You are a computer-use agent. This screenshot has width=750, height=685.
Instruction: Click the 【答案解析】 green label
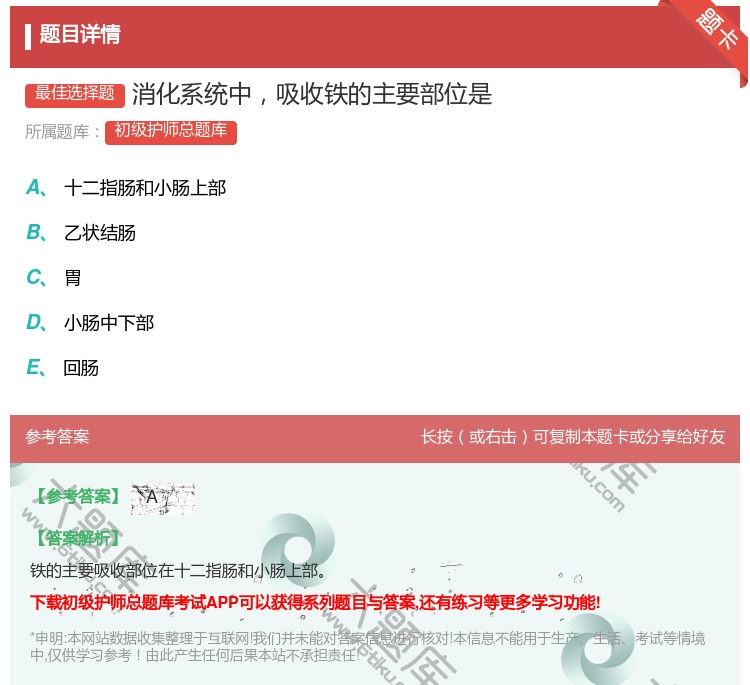[78, 539]
